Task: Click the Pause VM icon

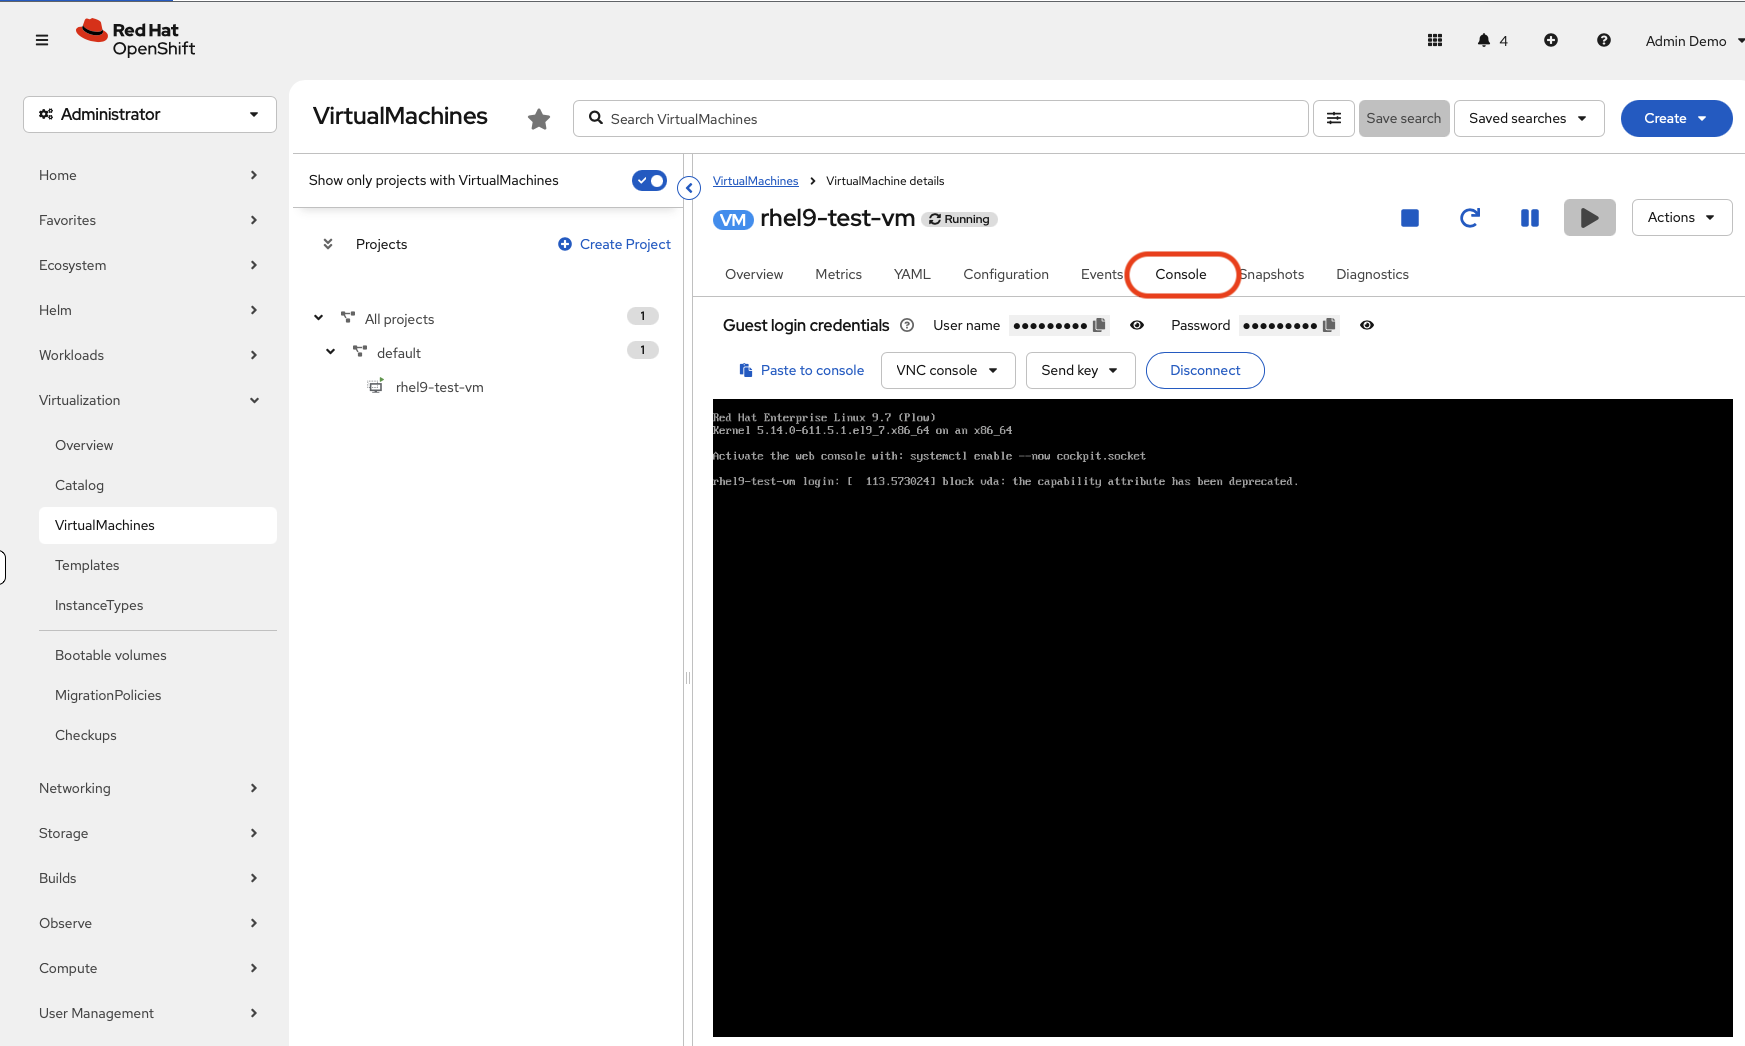Action: tap(1529, 218)
